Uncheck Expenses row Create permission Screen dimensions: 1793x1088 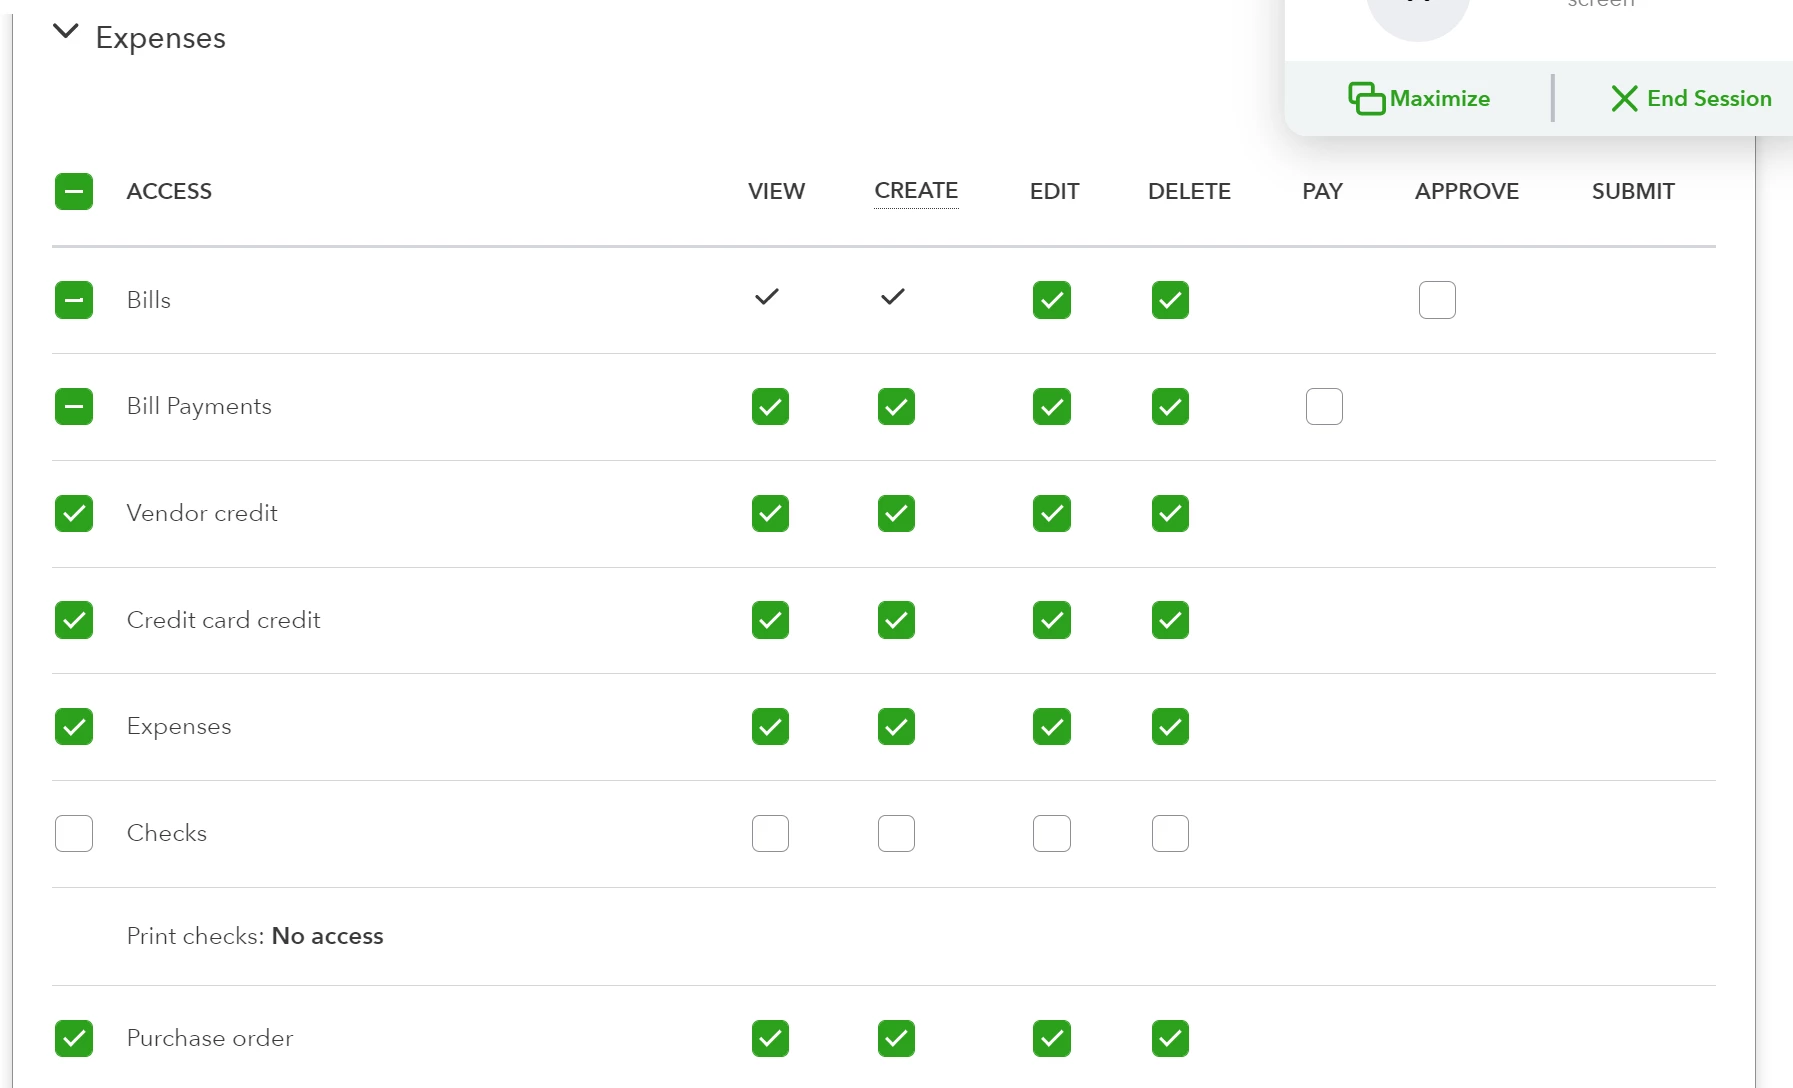896,727
